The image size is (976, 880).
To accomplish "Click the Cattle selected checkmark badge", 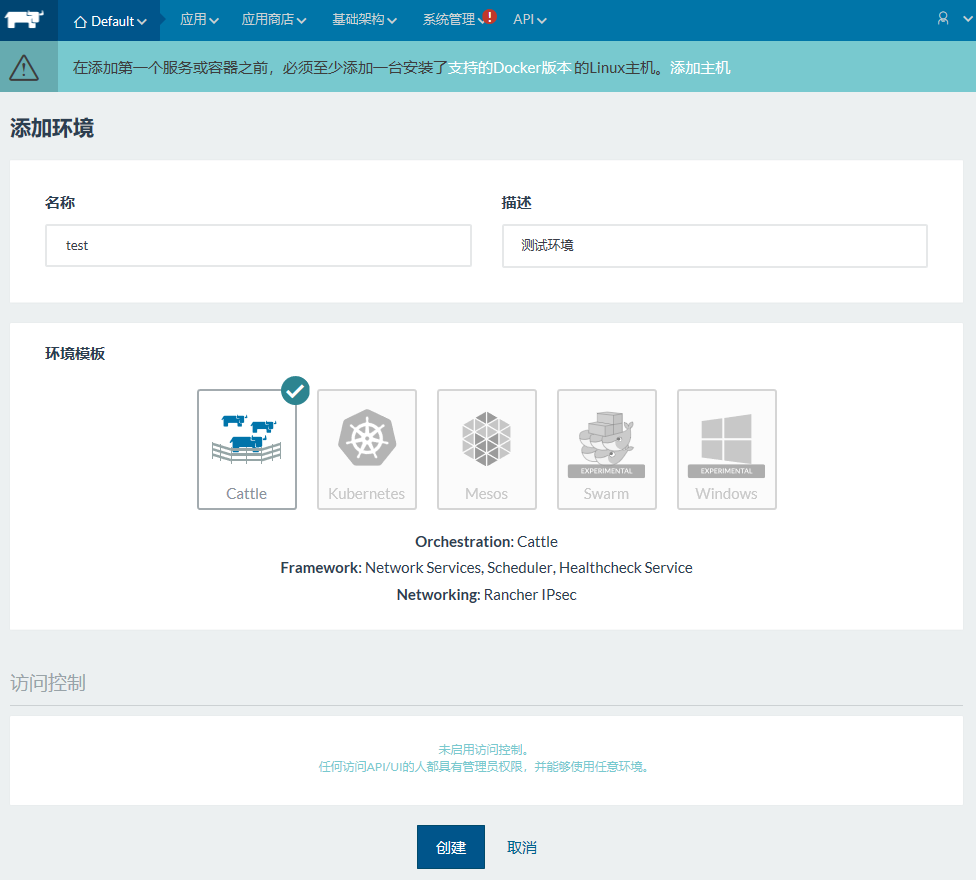I will (295, 391).
